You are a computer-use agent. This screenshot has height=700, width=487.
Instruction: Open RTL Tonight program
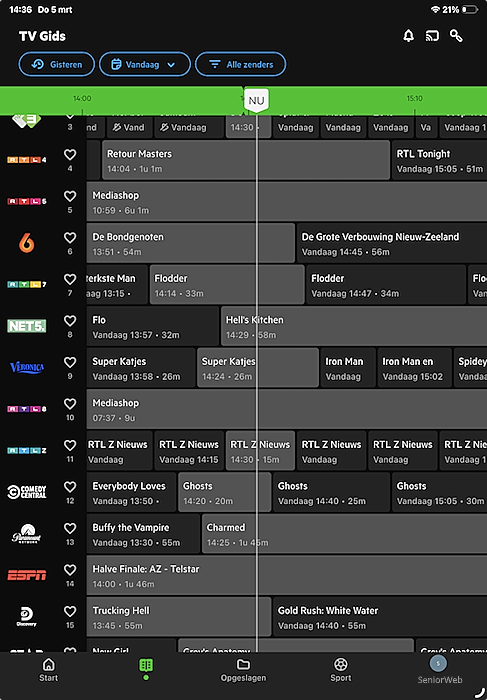(x=439, y=160)
